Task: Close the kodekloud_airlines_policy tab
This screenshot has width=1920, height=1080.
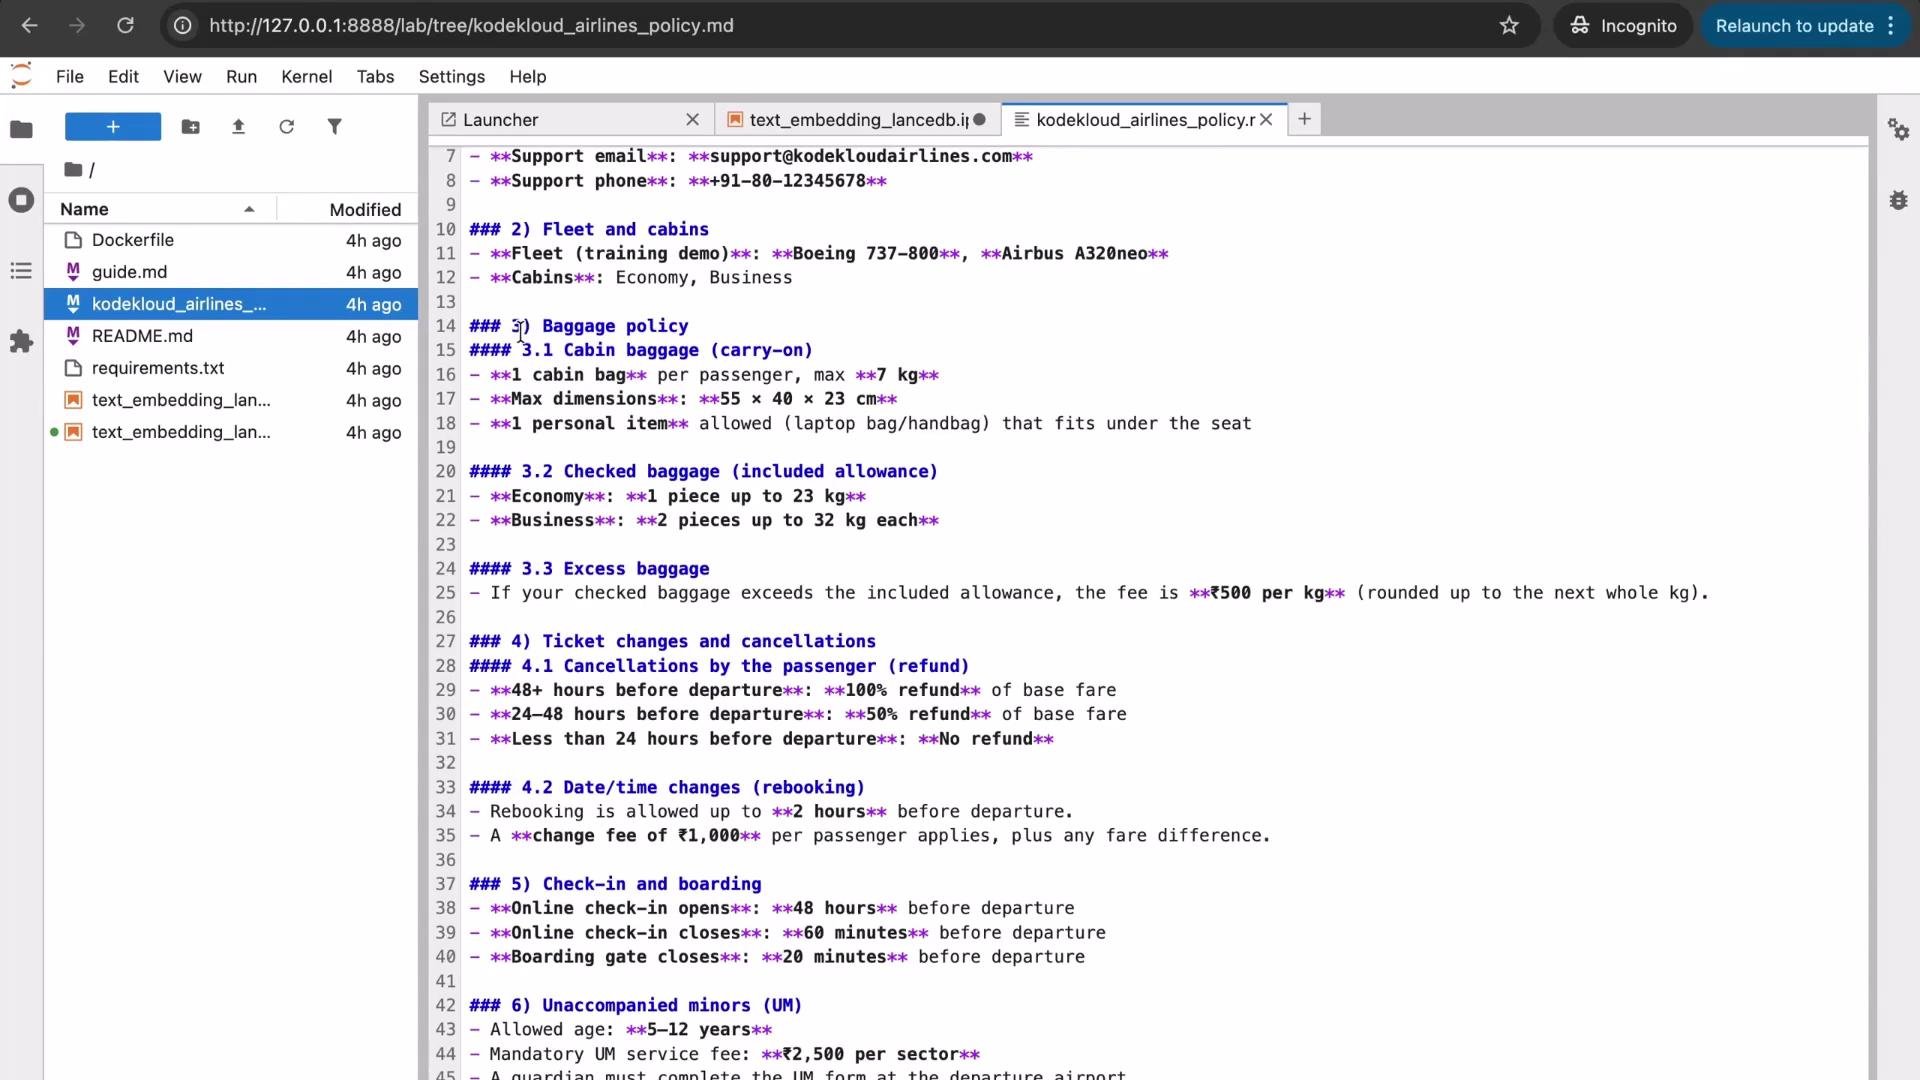Action: click(x=1266, y=120)
